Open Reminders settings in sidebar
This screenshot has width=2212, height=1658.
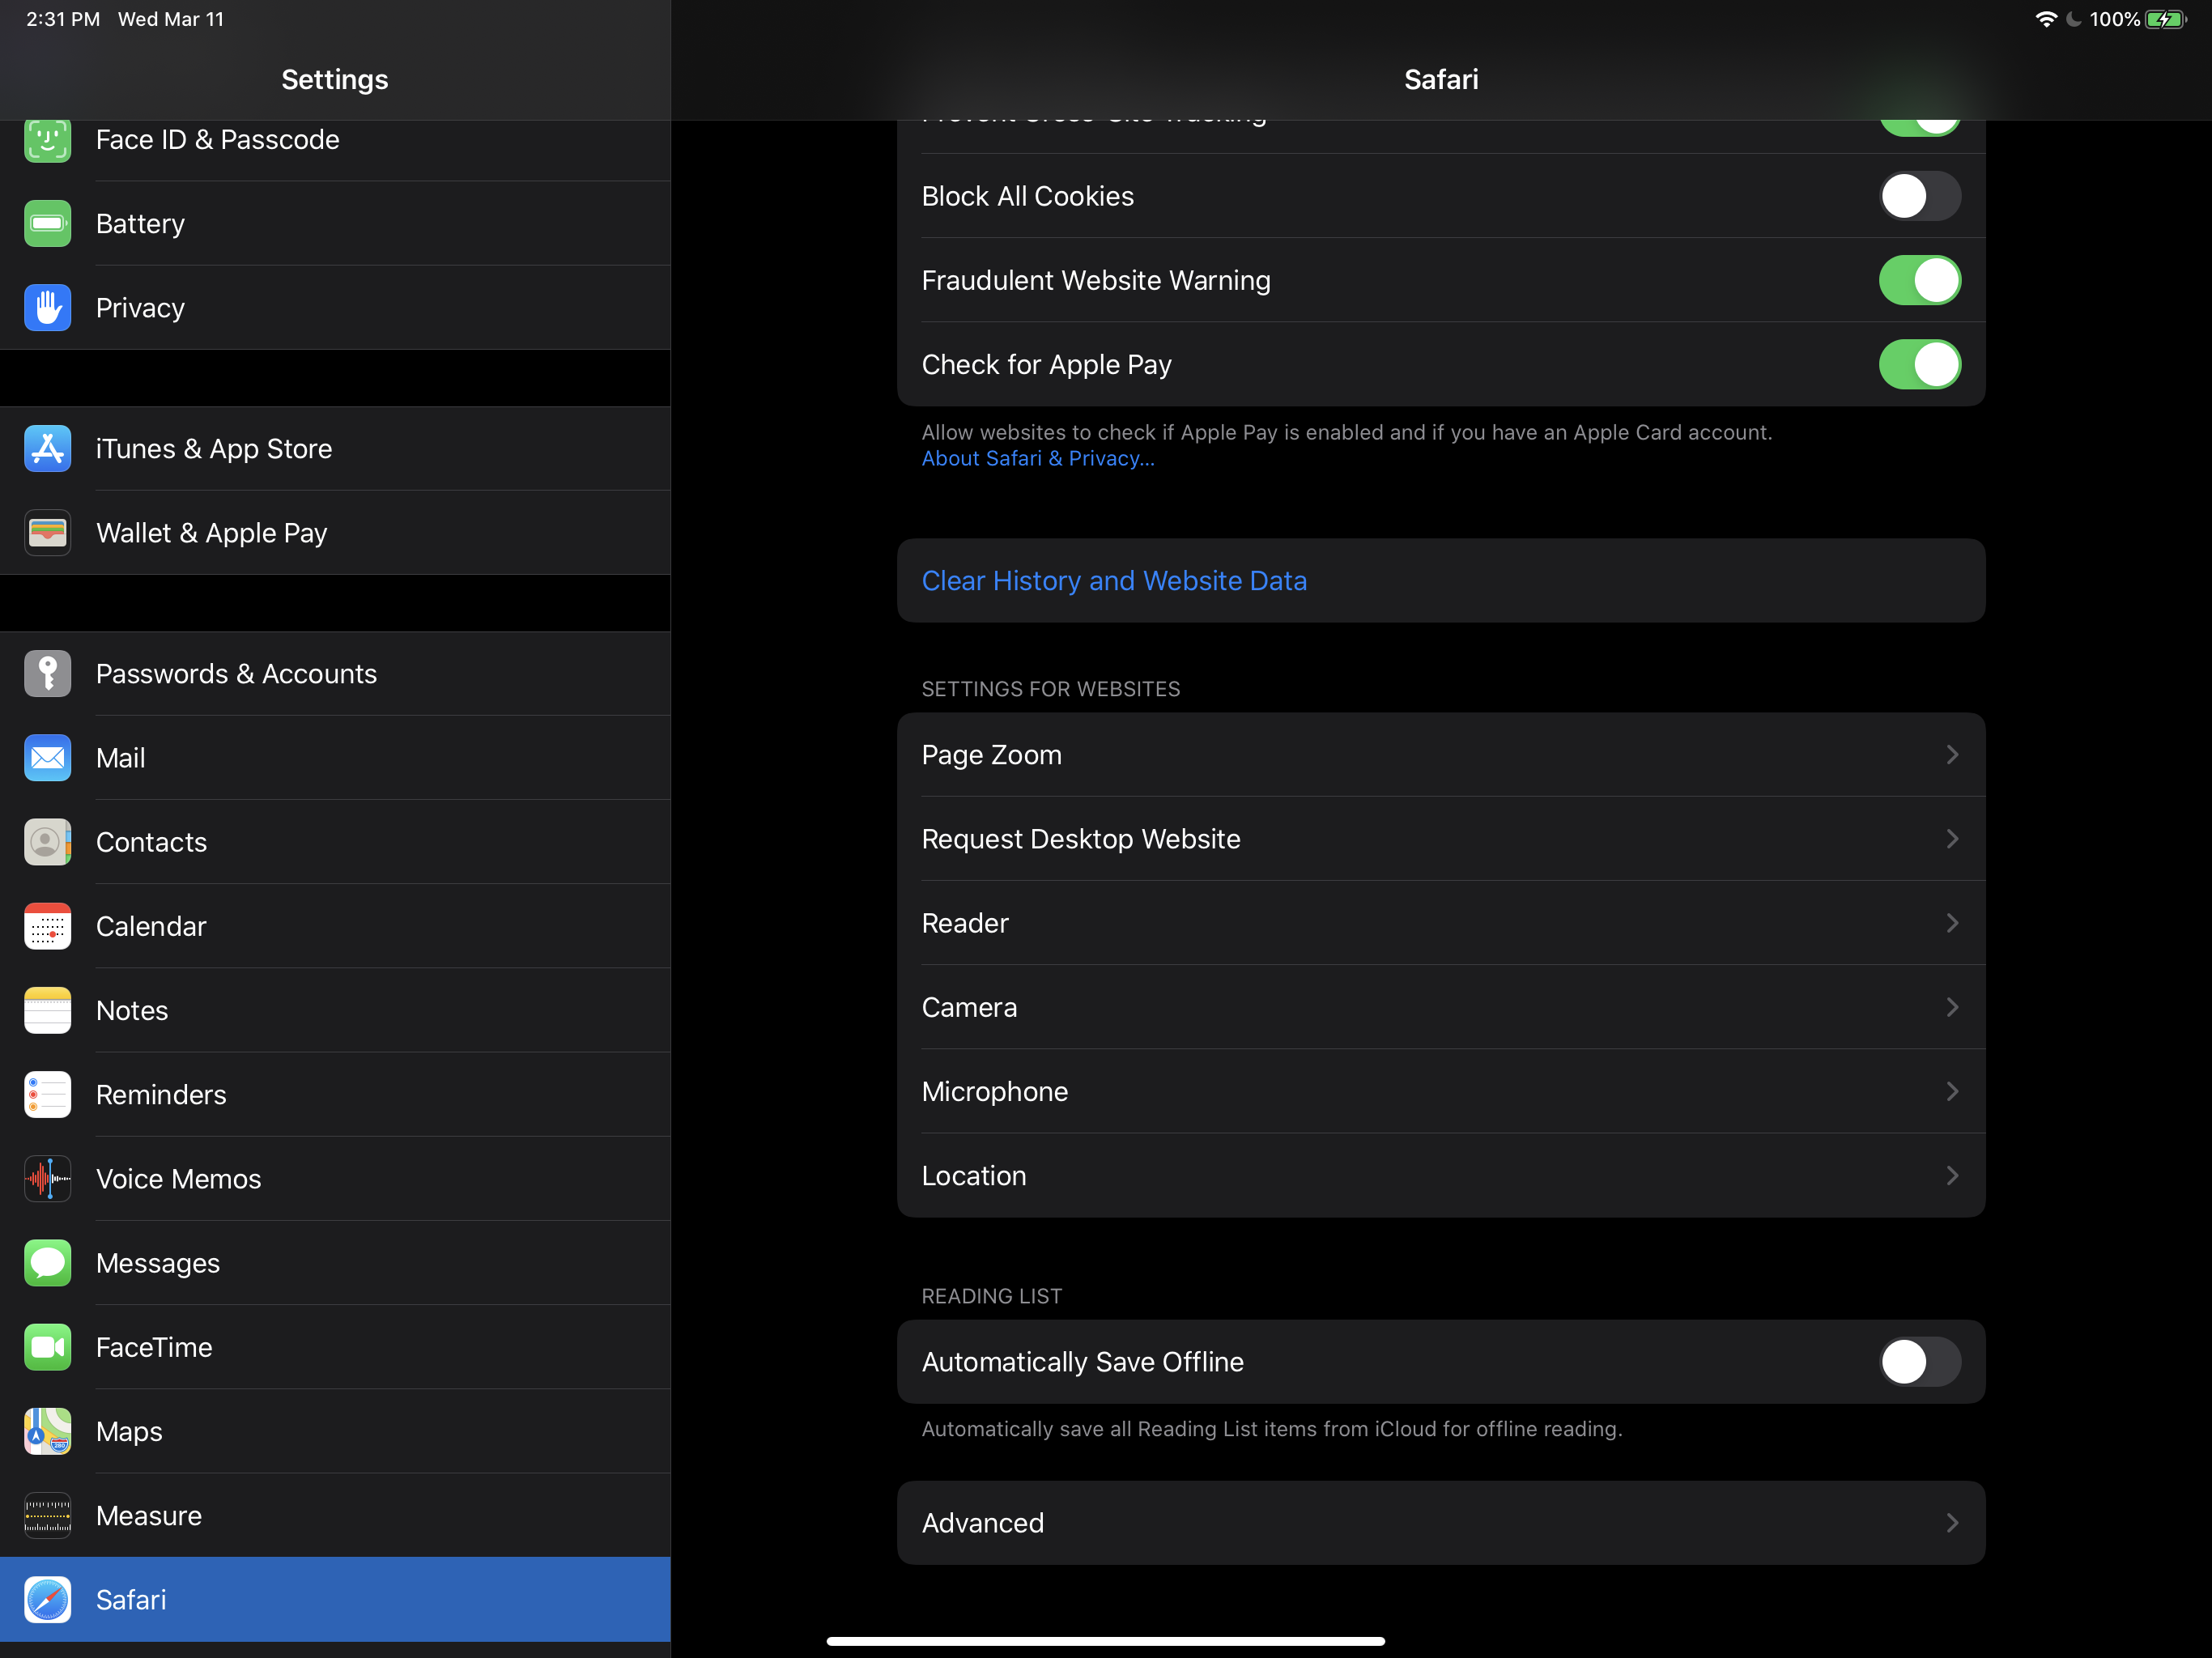point(335,1094)
